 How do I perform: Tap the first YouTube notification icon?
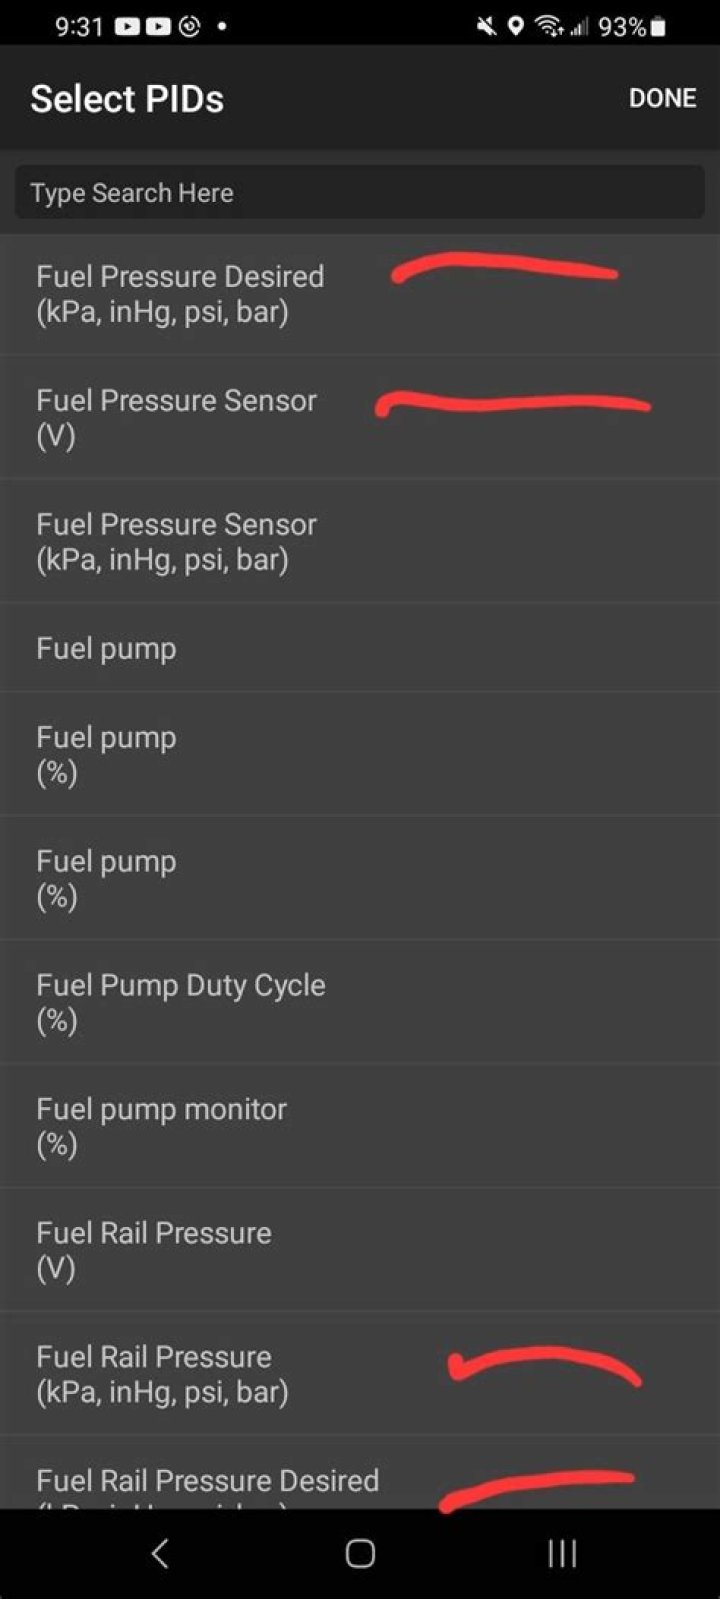point(127,27)
